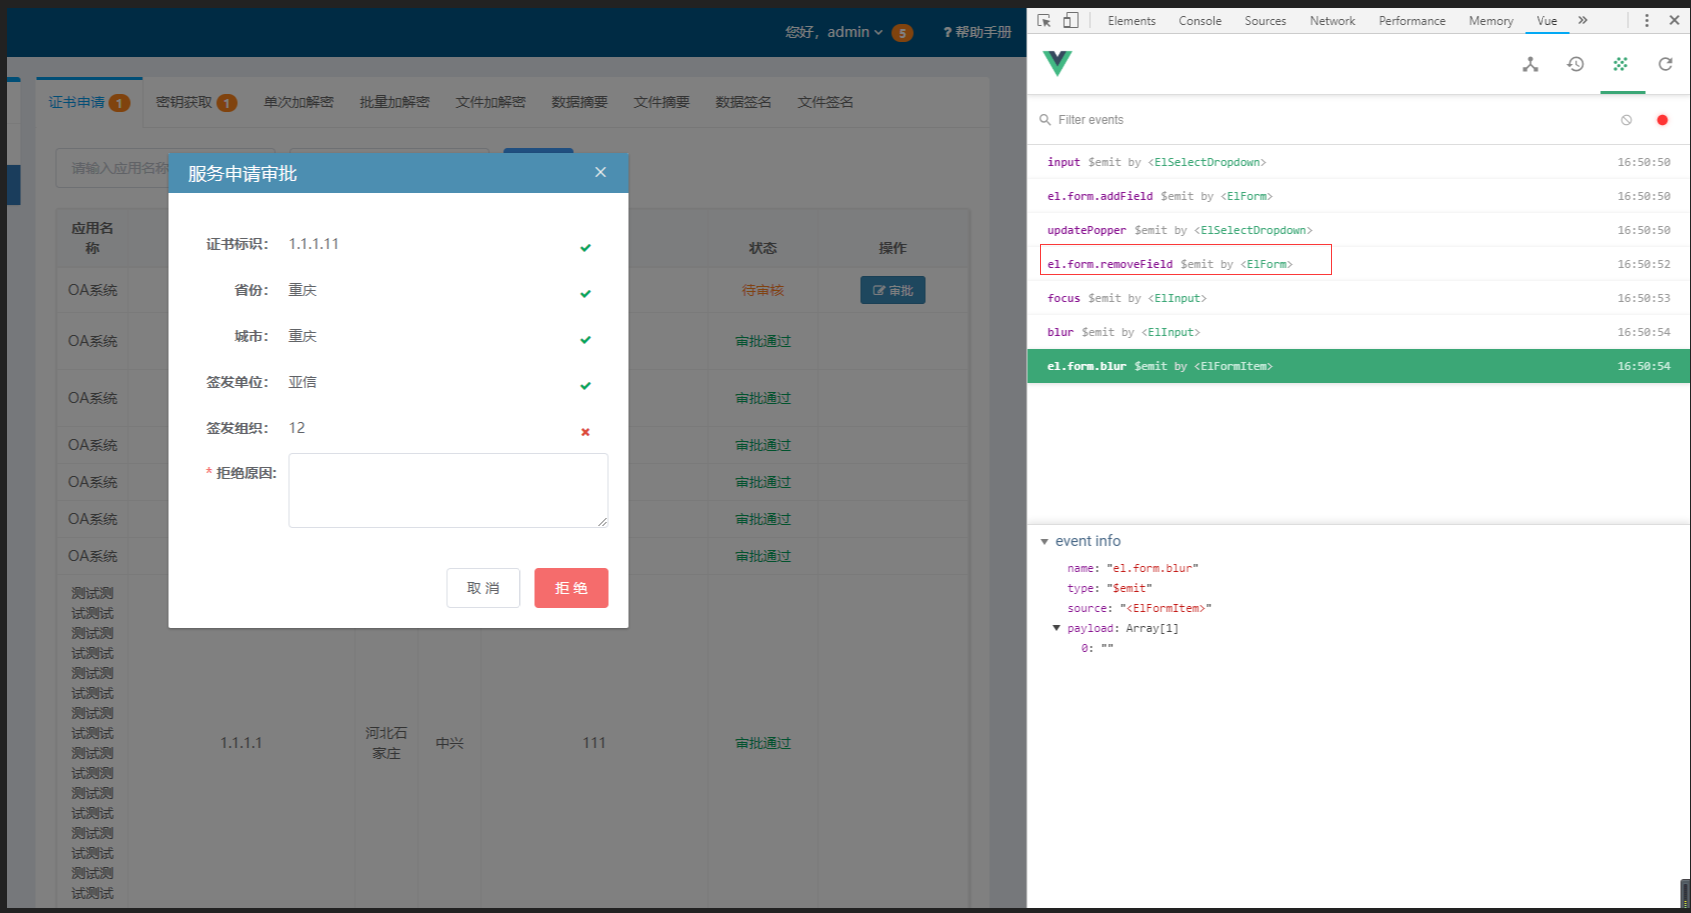Screen dimensions: 1691x913
Task: Open the 帮助手册 help manual
Action: point(975,31)
